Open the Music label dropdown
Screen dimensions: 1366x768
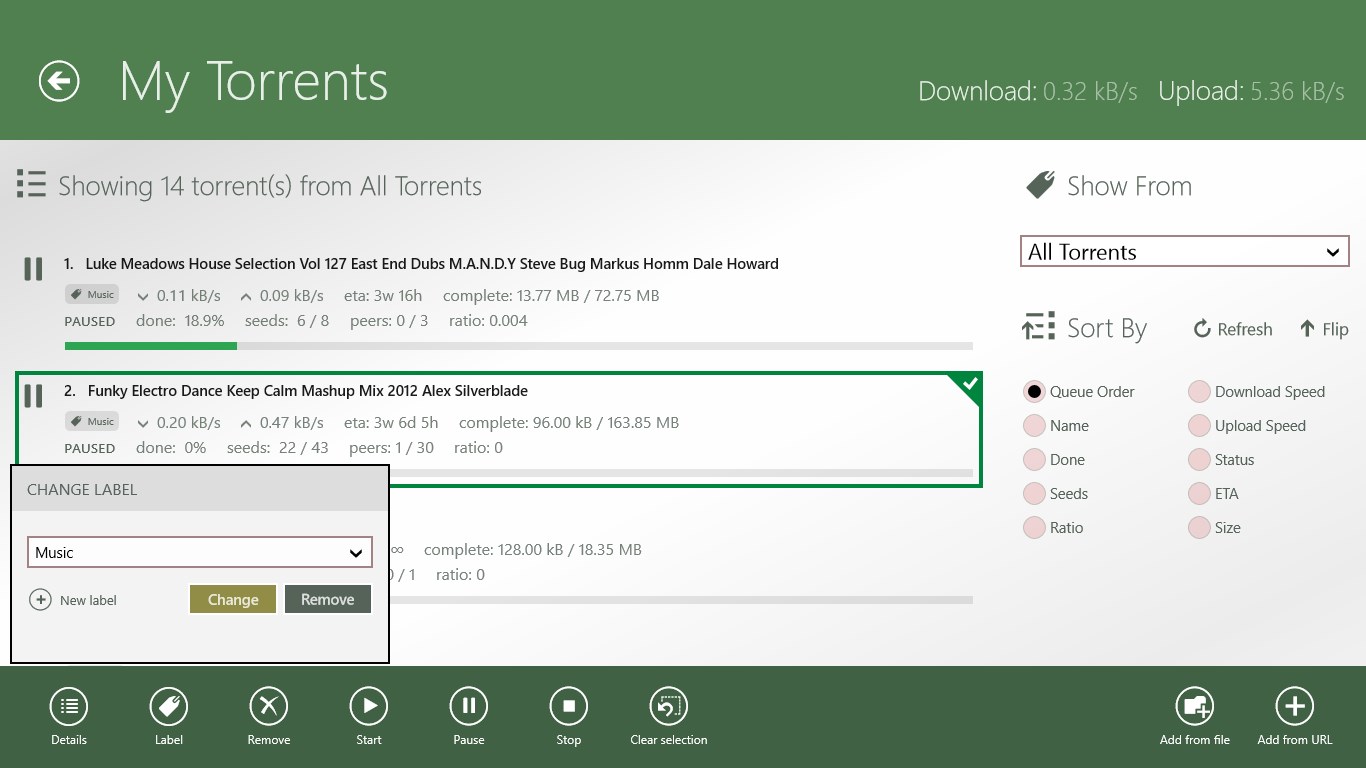coord(199,552)
